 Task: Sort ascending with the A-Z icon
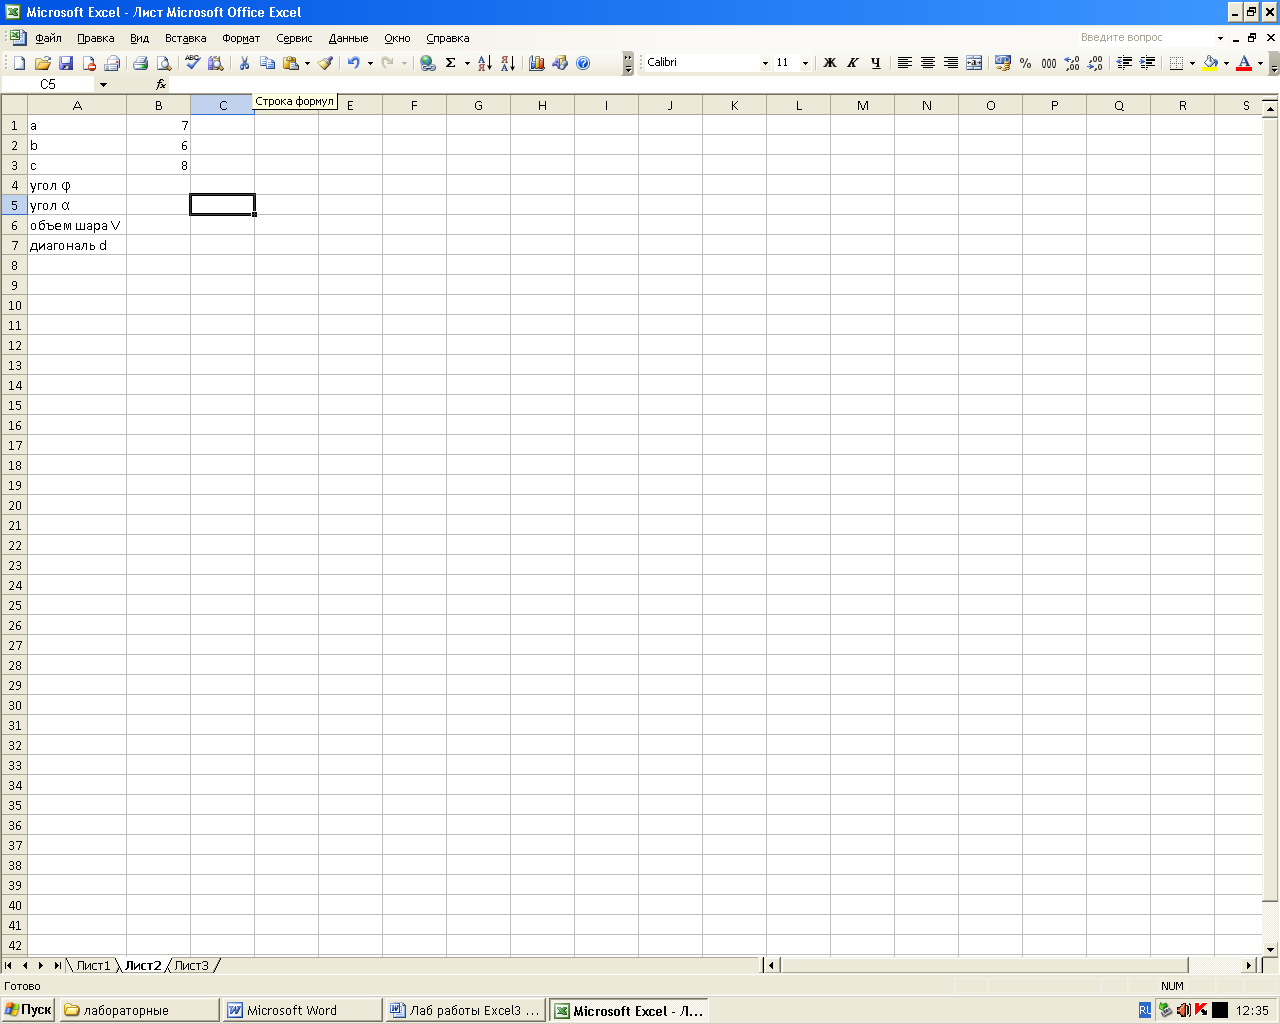click(485, 63)
